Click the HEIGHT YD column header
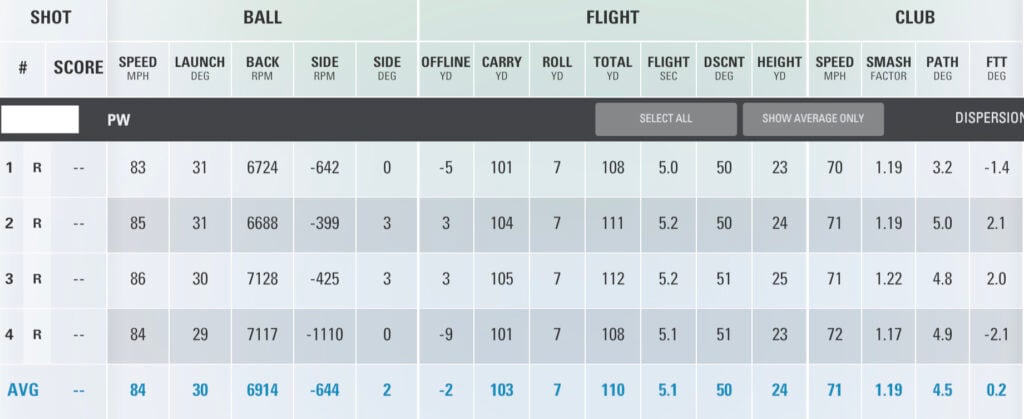1024x419 pixels. coord(779,67)
